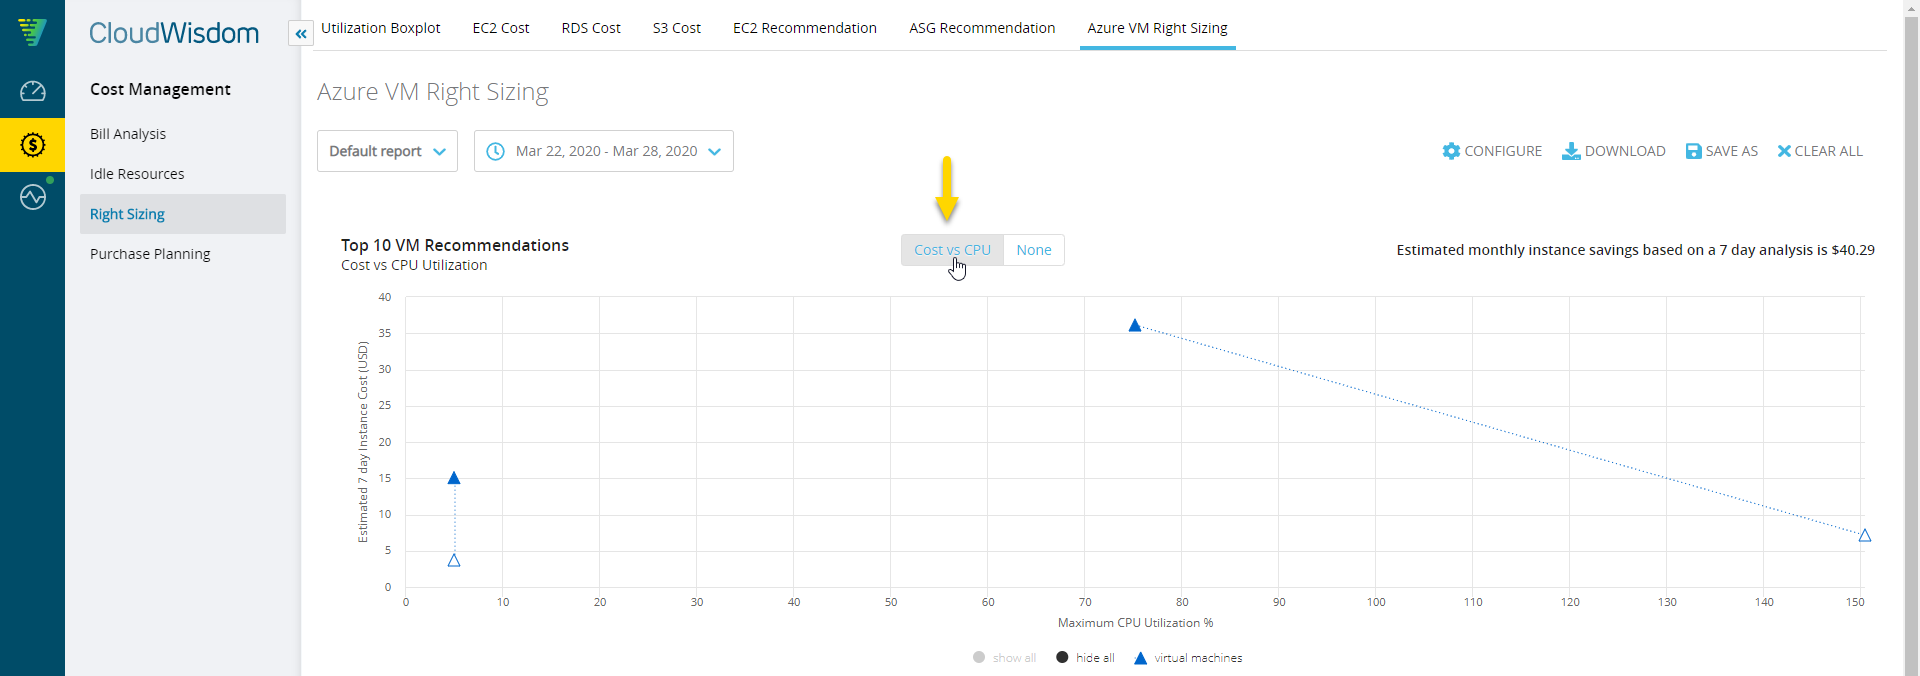Screen dimensions: 1920x676
Task: Click the CLEAR ALL X icon
Action: pos(1783,151)
